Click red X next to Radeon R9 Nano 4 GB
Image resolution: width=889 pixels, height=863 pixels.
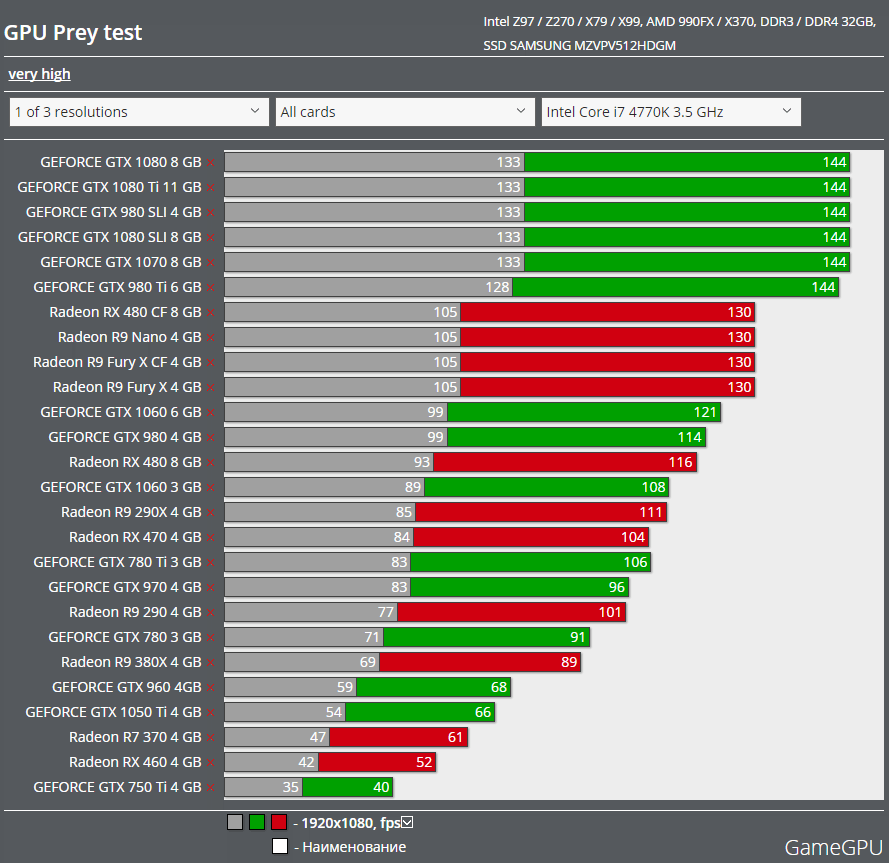click(x=210, y=337)
